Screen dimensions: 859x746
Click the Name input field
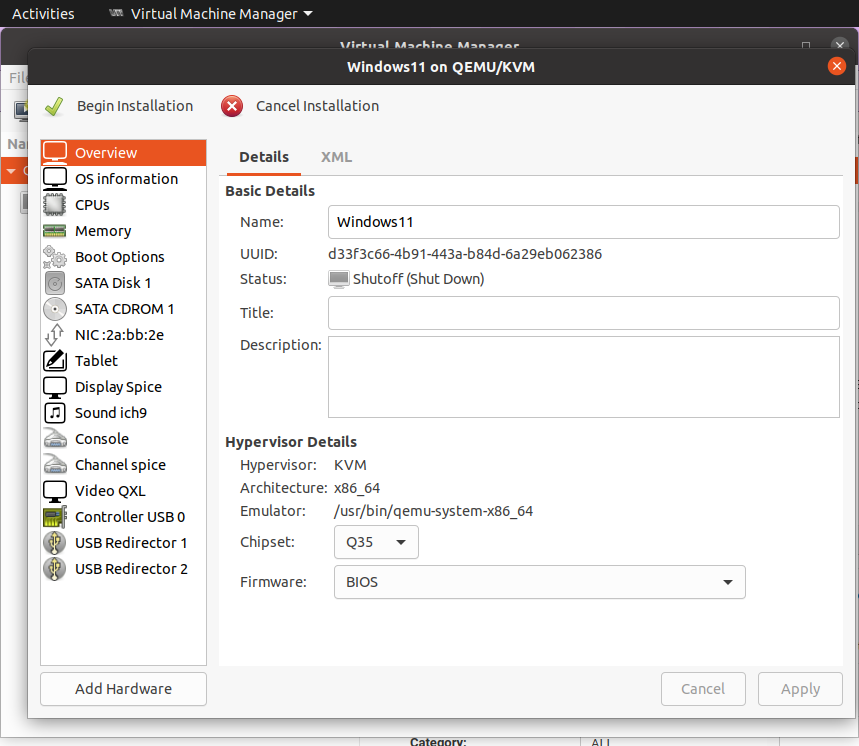(583, 222)
